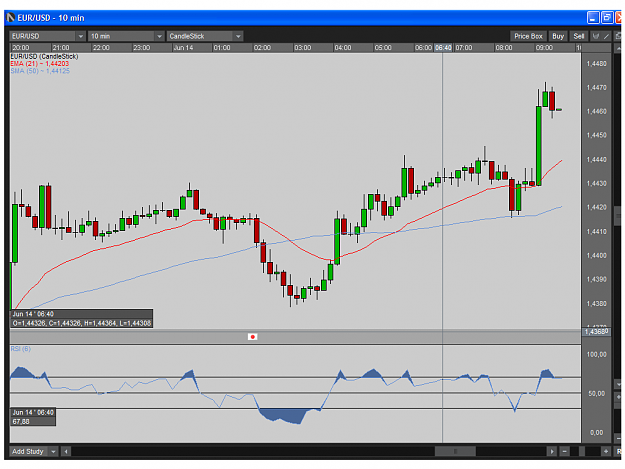Viewport: 625px width, 469px height.
Task: Open the Add Study dropdown arrow
Action: 53,451
